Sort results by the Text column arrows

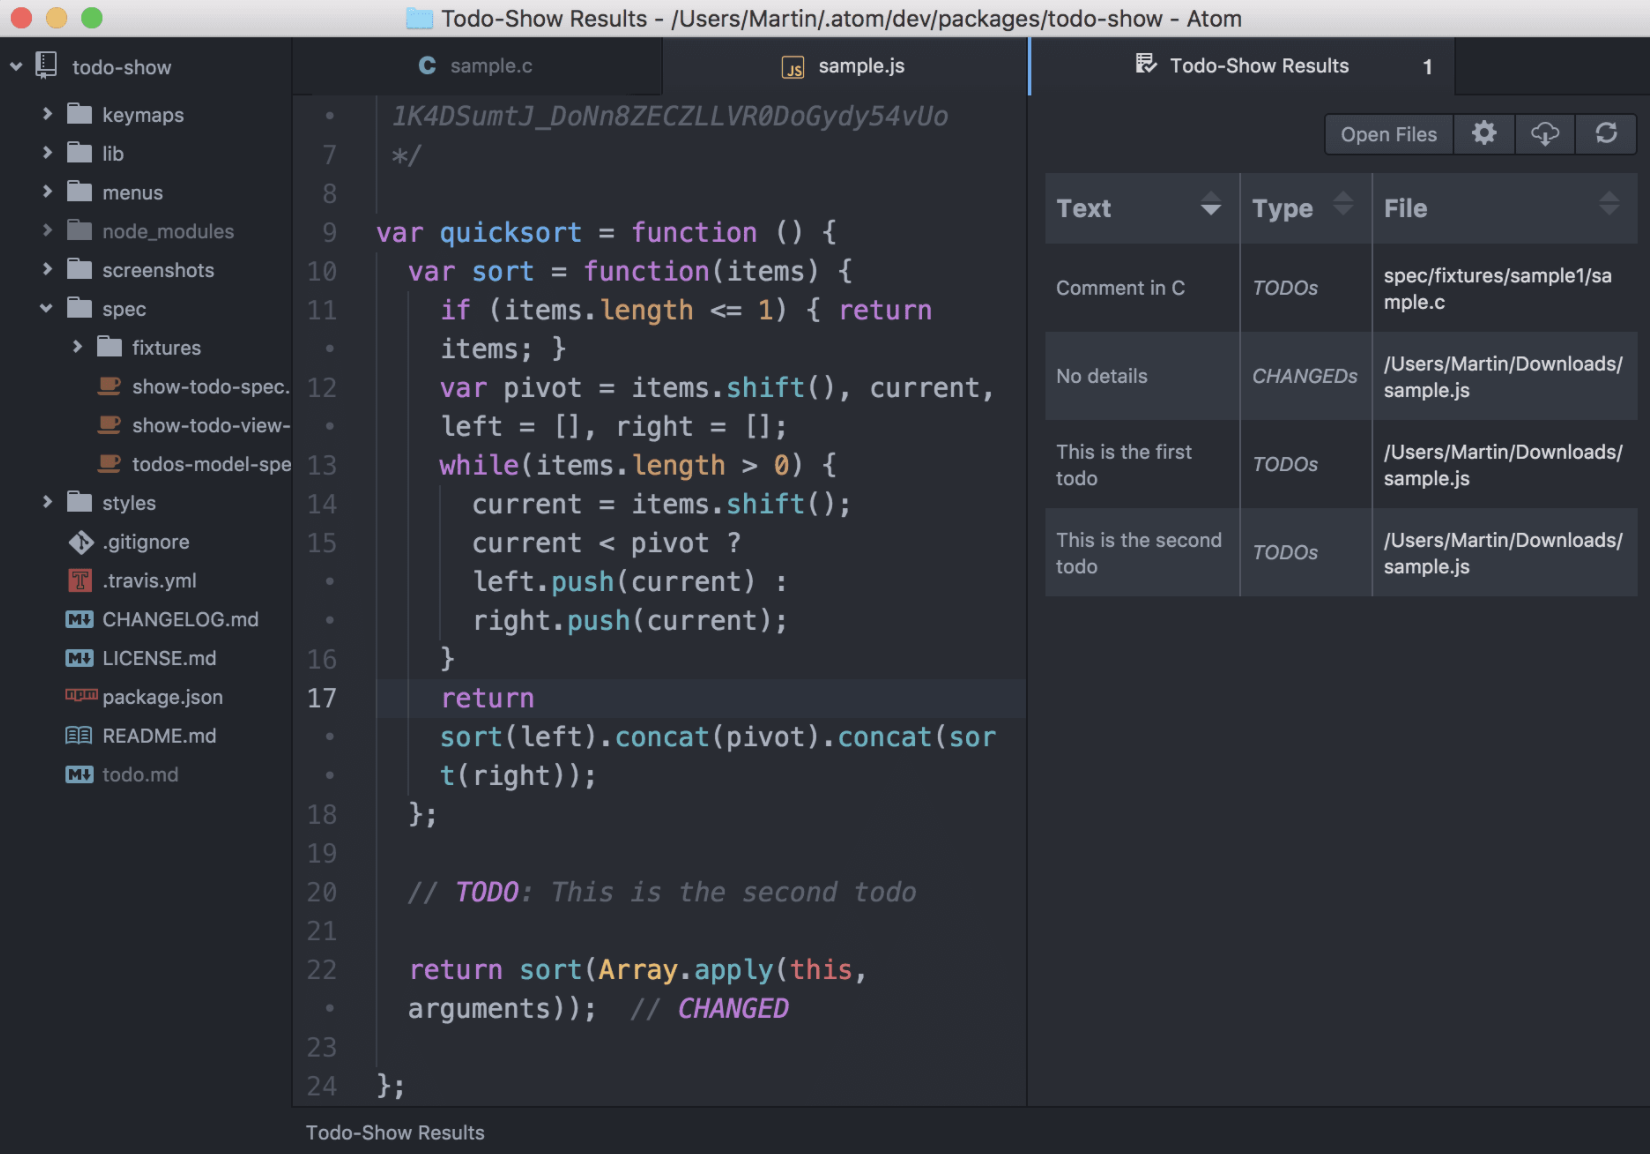1210,206
